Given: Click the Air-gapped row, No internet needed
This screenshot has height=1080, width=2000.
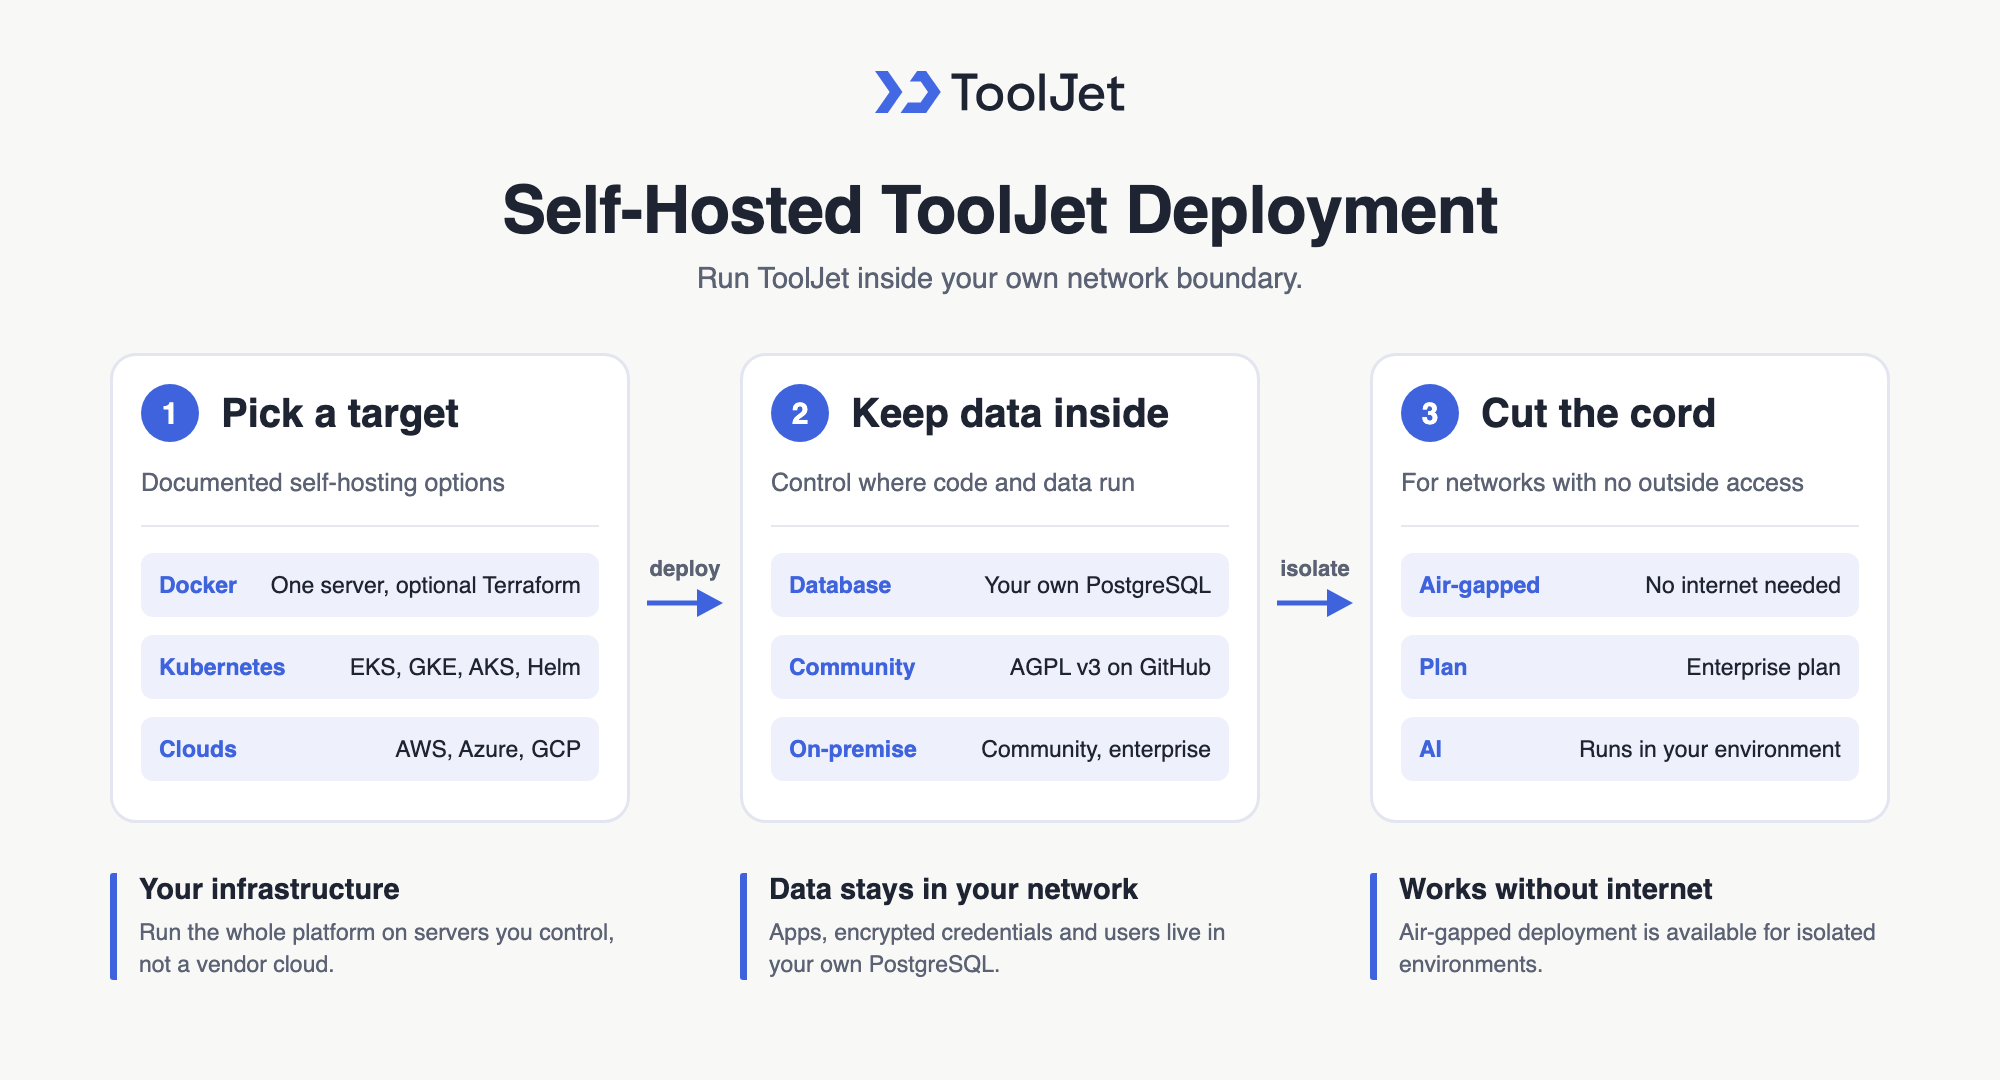Looking at the screenshot, I should [1630, 585].
